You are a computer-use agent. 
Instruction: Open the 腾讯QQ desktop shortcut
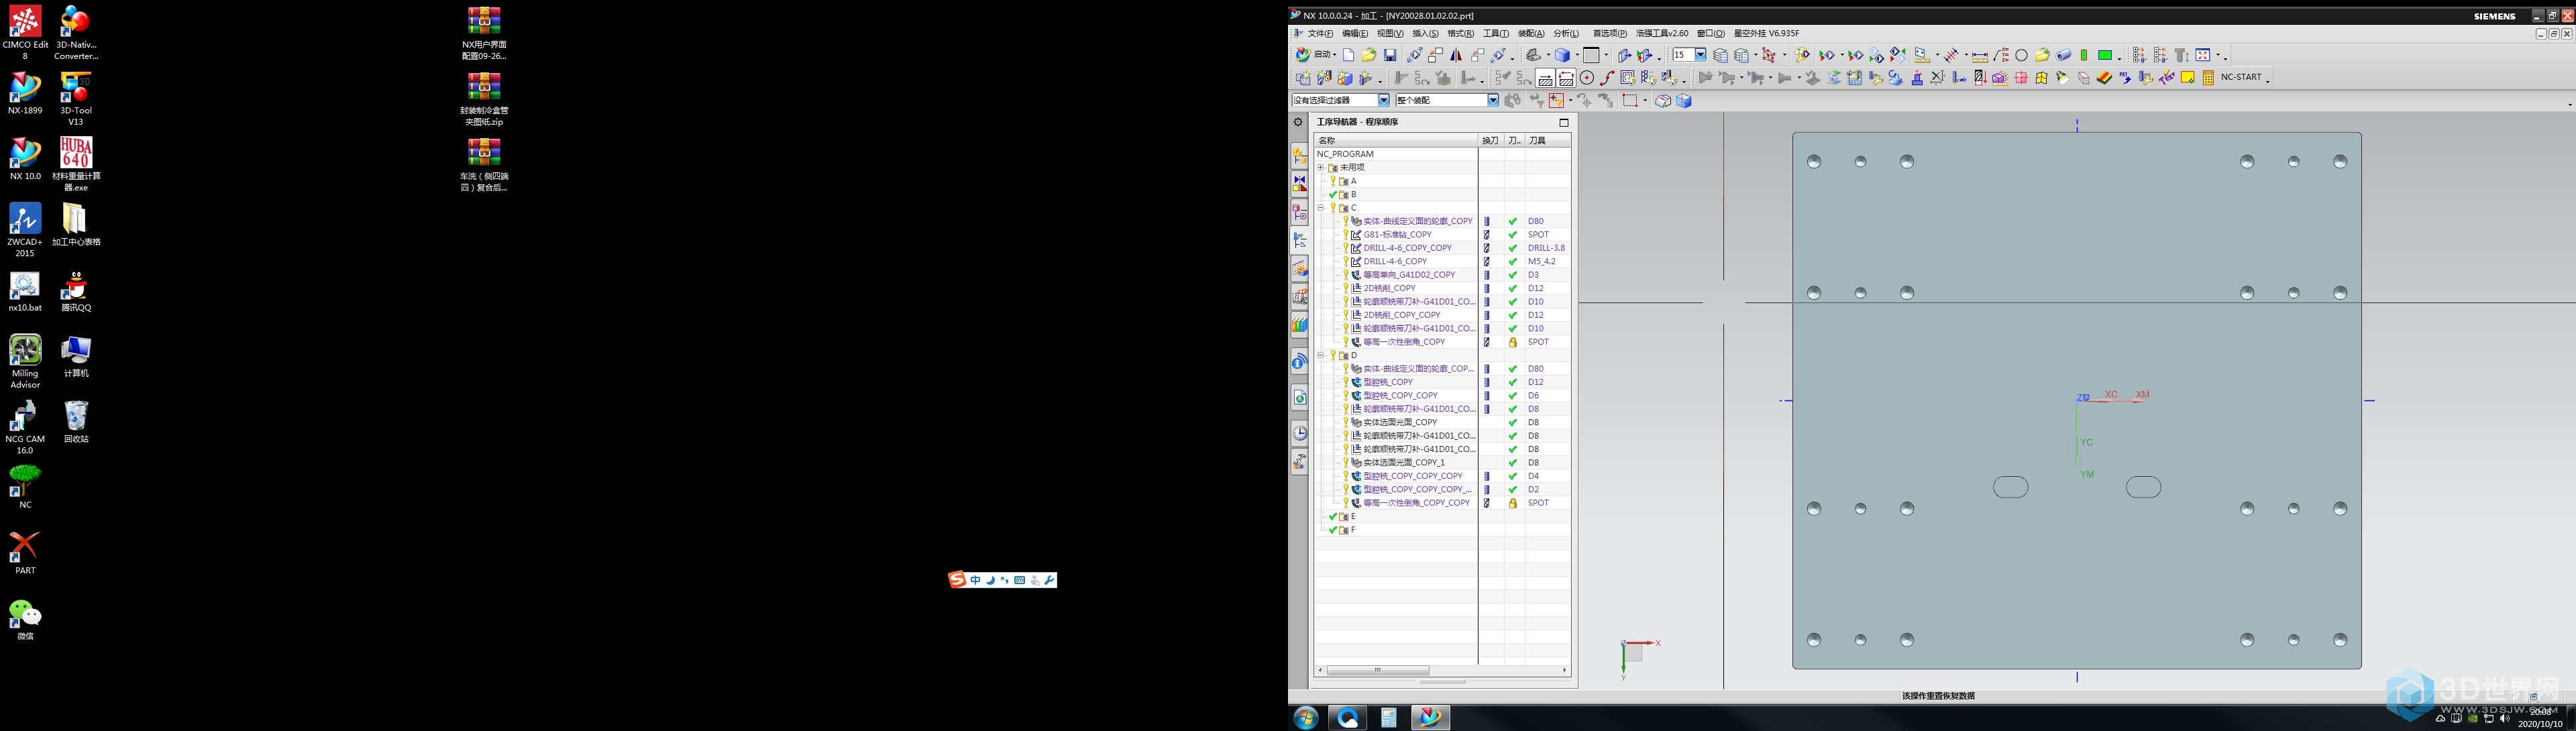coord(76,293)
